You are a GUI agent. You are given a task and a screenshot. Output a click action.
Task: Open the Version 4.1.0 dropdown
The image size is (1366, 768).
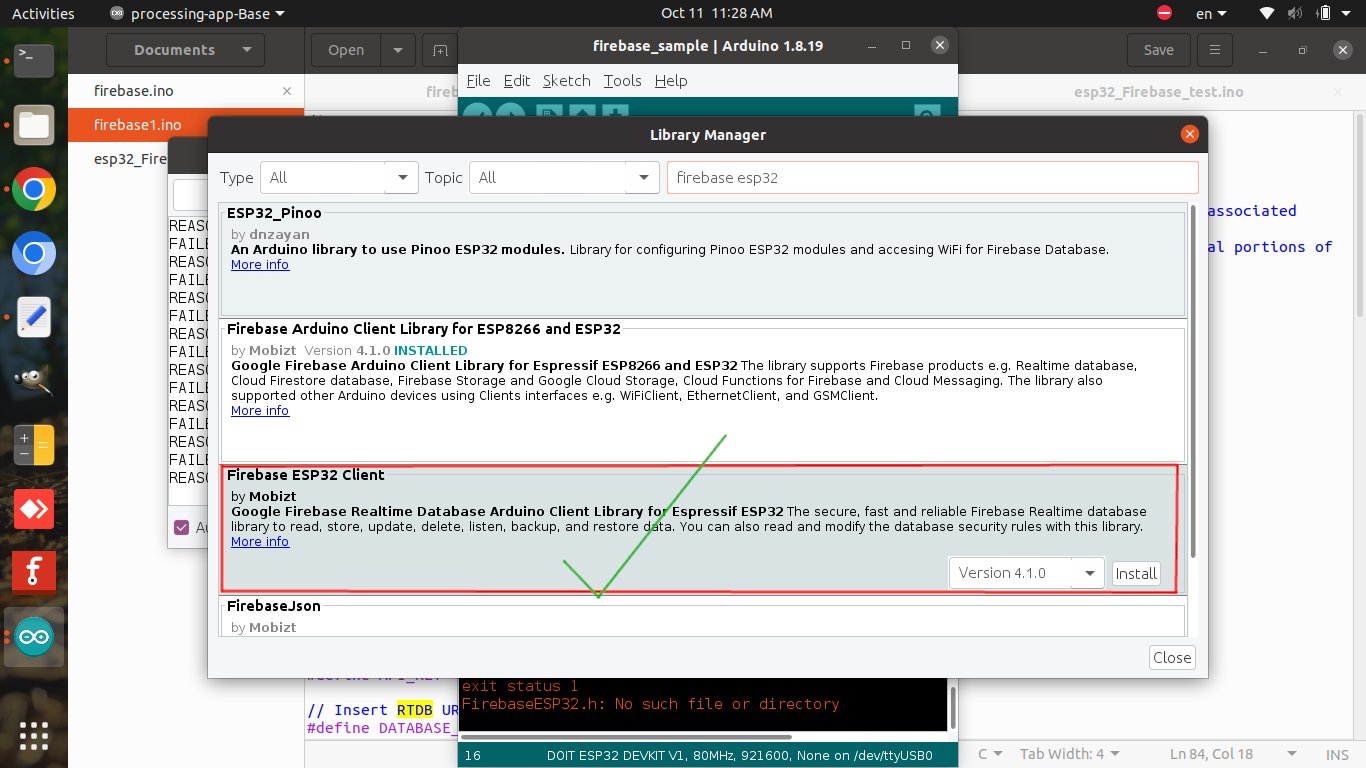click(1027, 573)
